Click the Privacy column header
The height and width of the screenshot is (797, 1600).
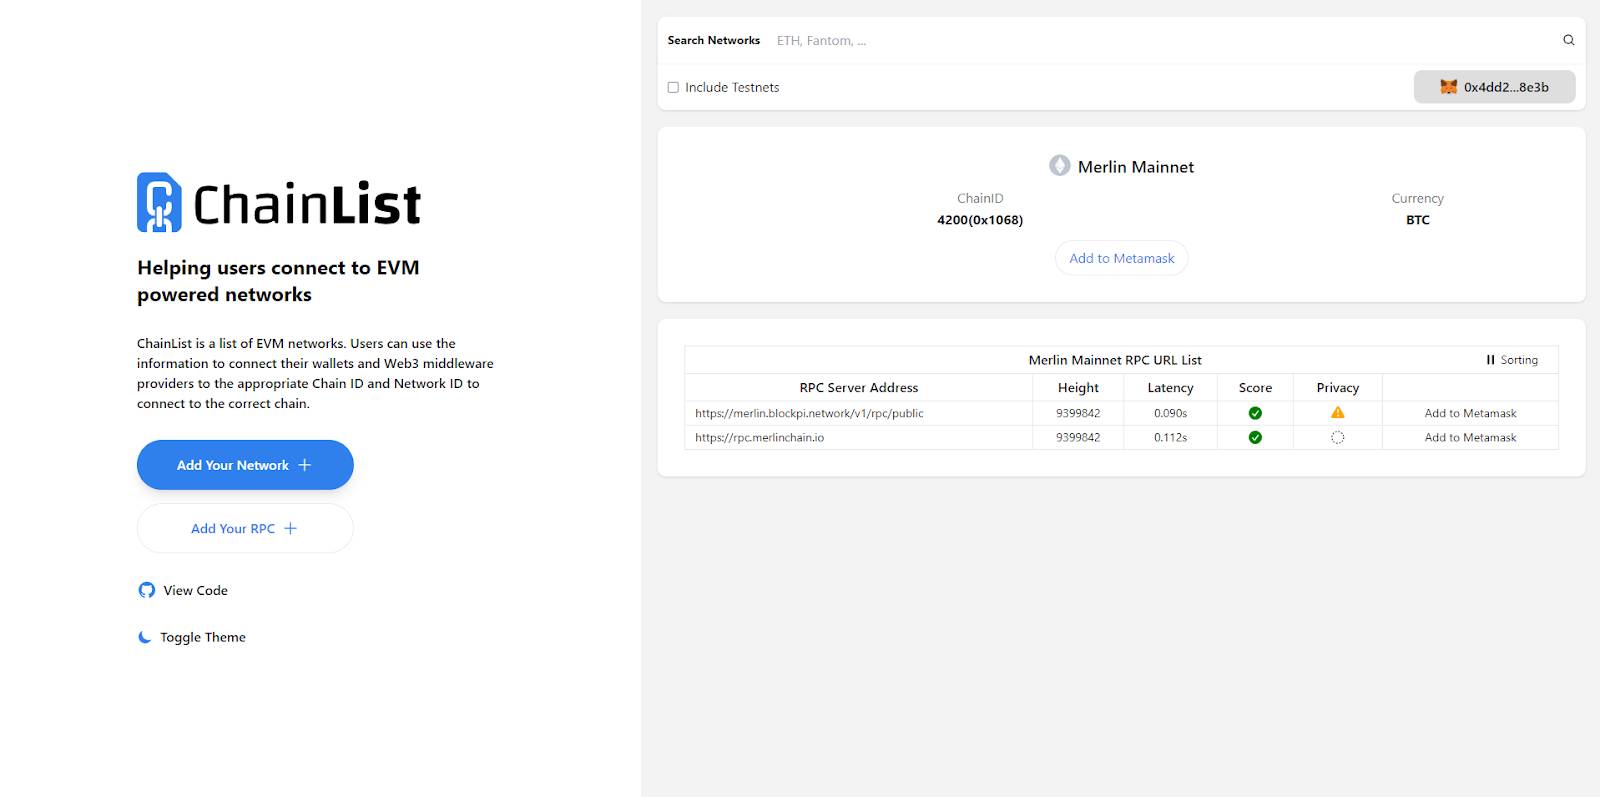click(x=1337, y=387)
